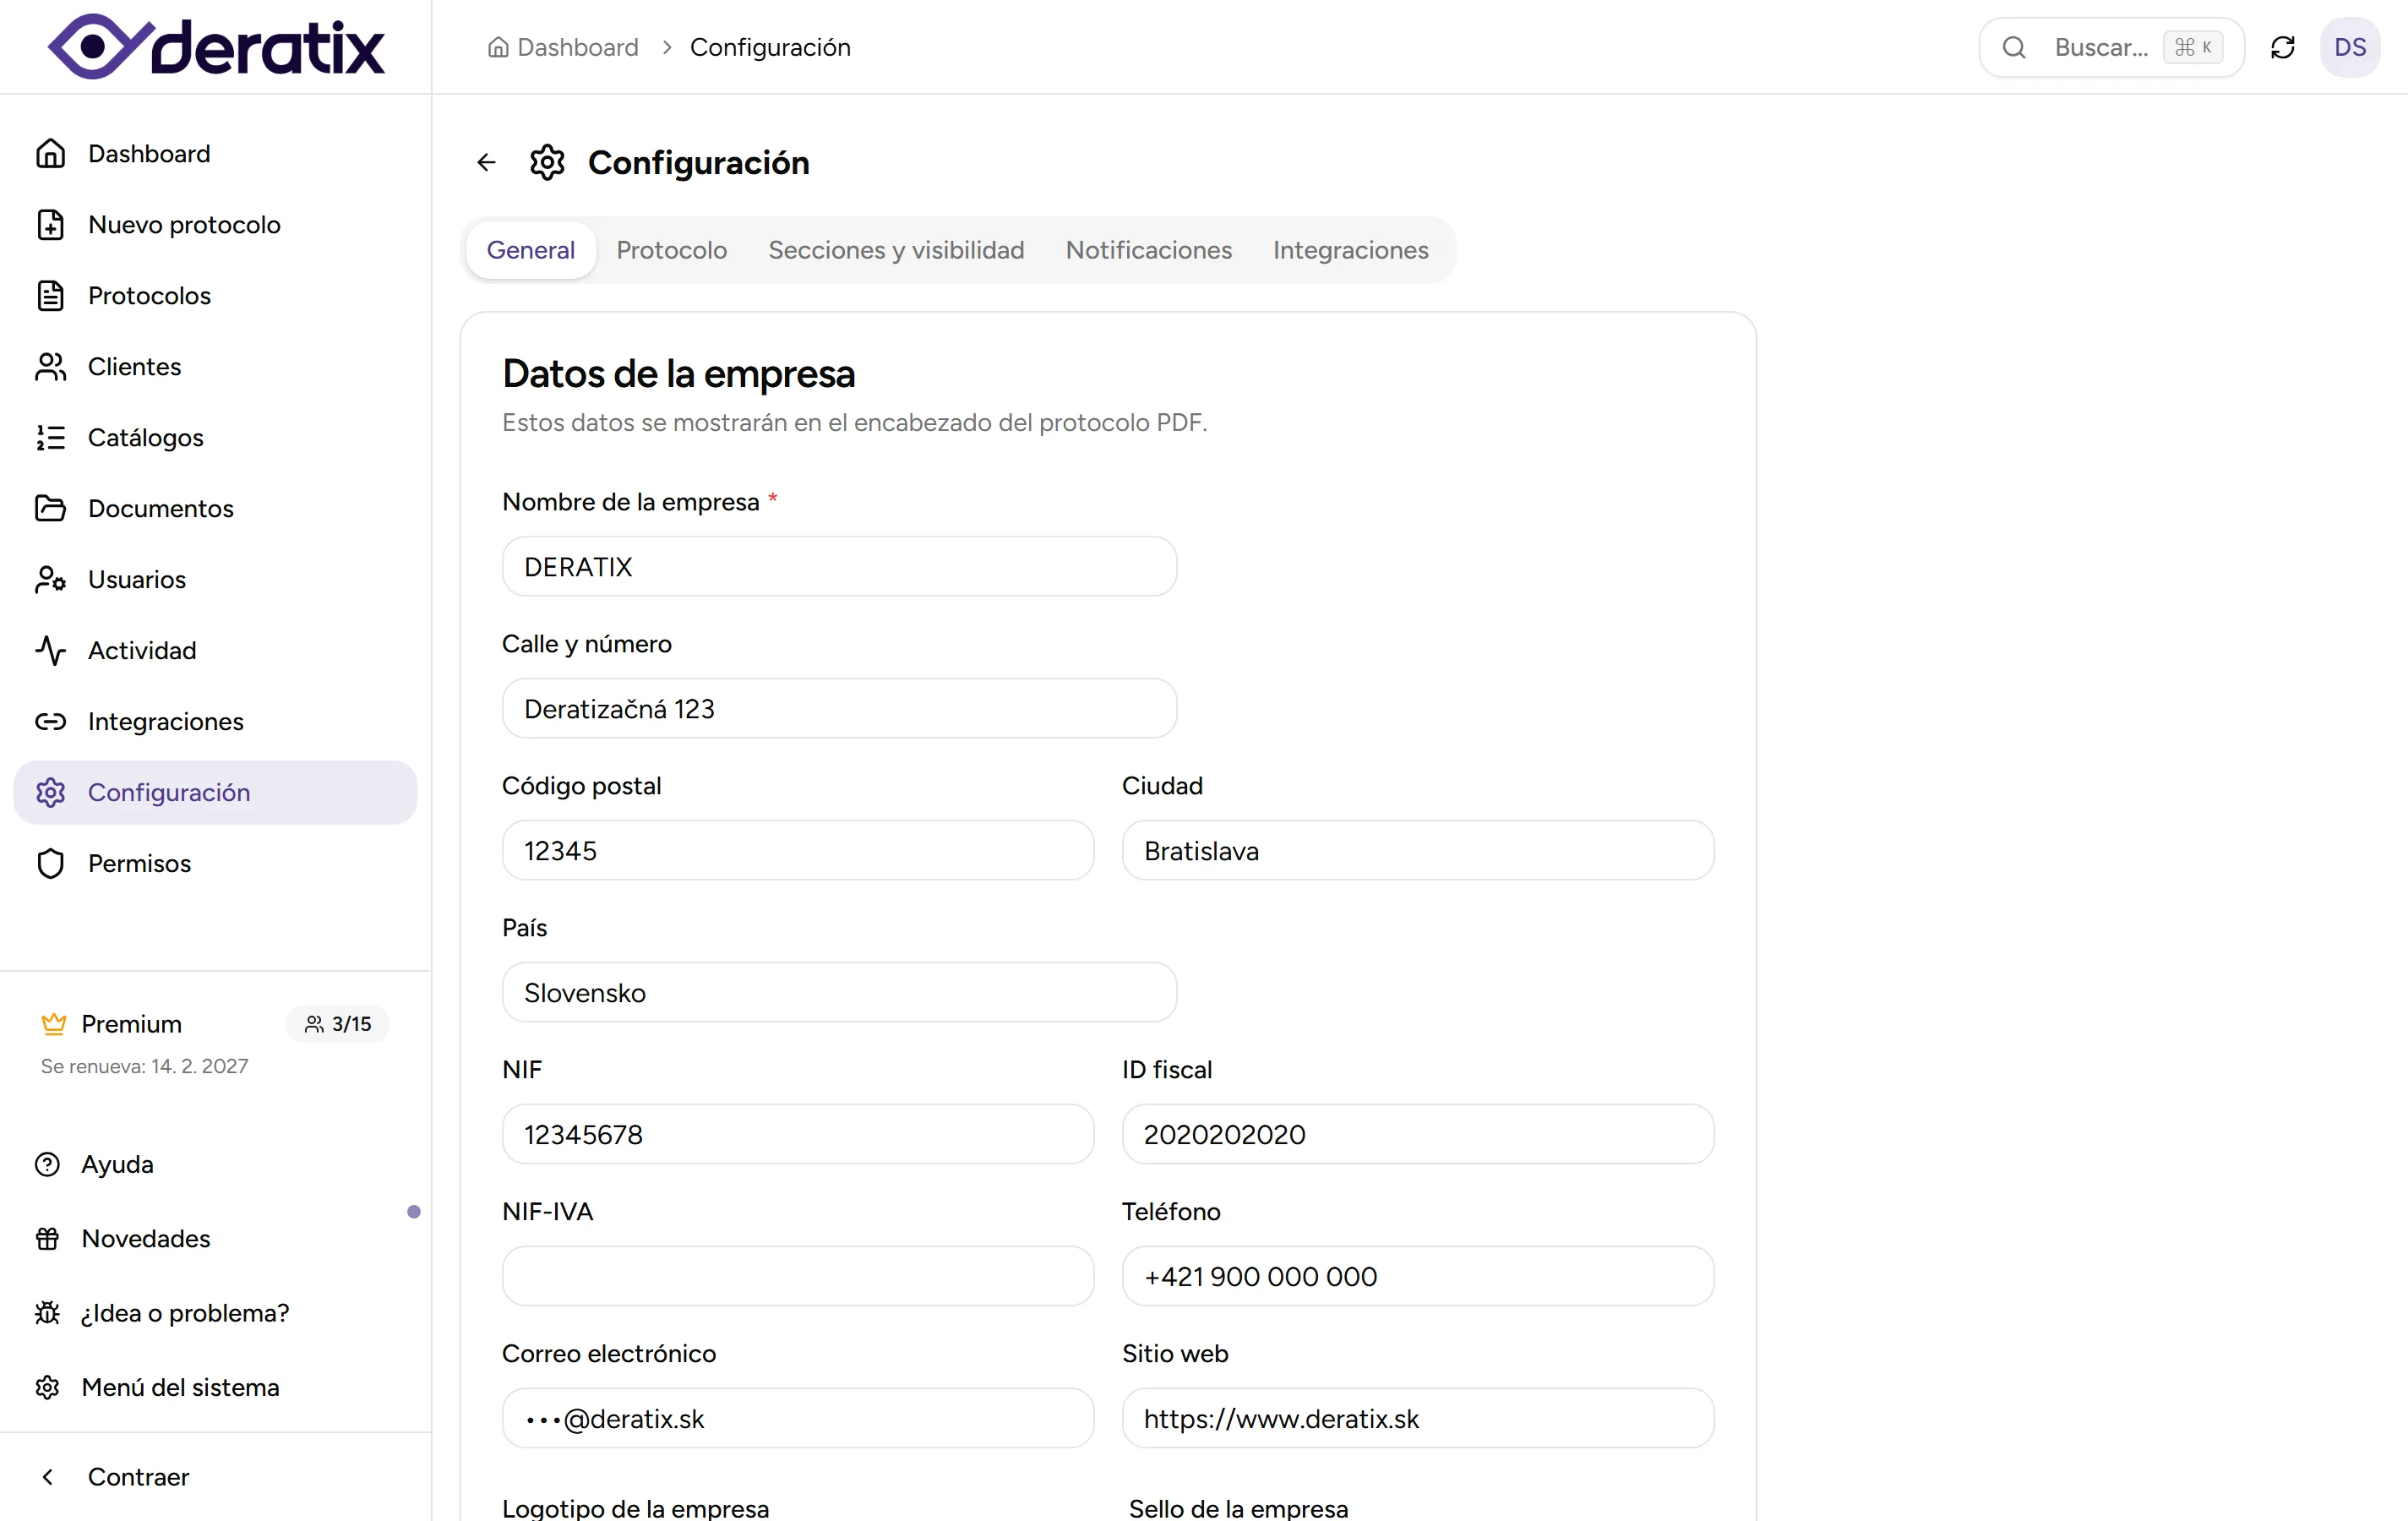Open the Notificaciones tab

point(1148,250)
